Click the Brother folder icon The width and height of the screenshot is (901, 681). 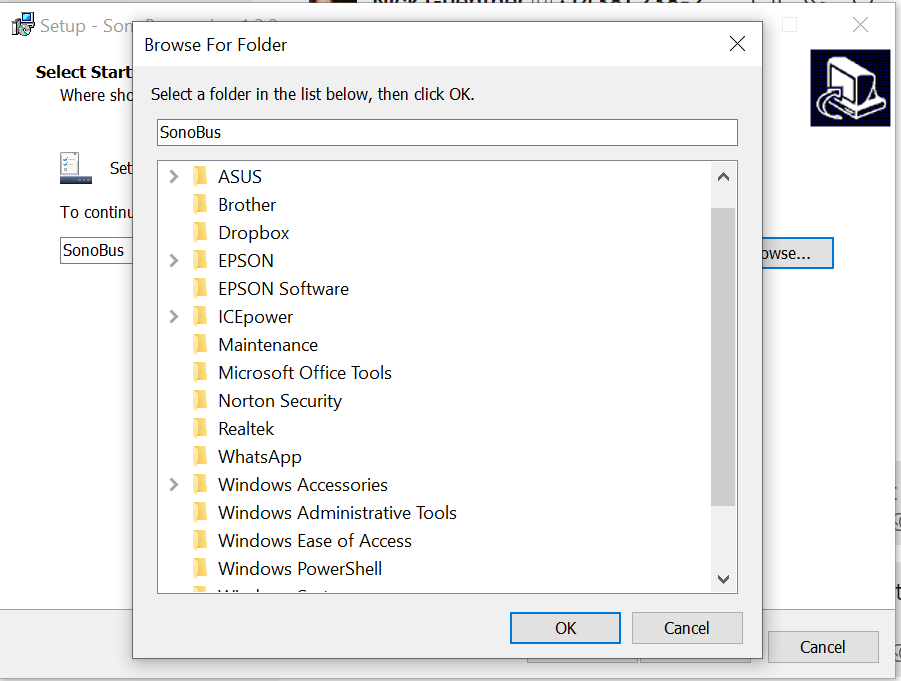(200, 205)
